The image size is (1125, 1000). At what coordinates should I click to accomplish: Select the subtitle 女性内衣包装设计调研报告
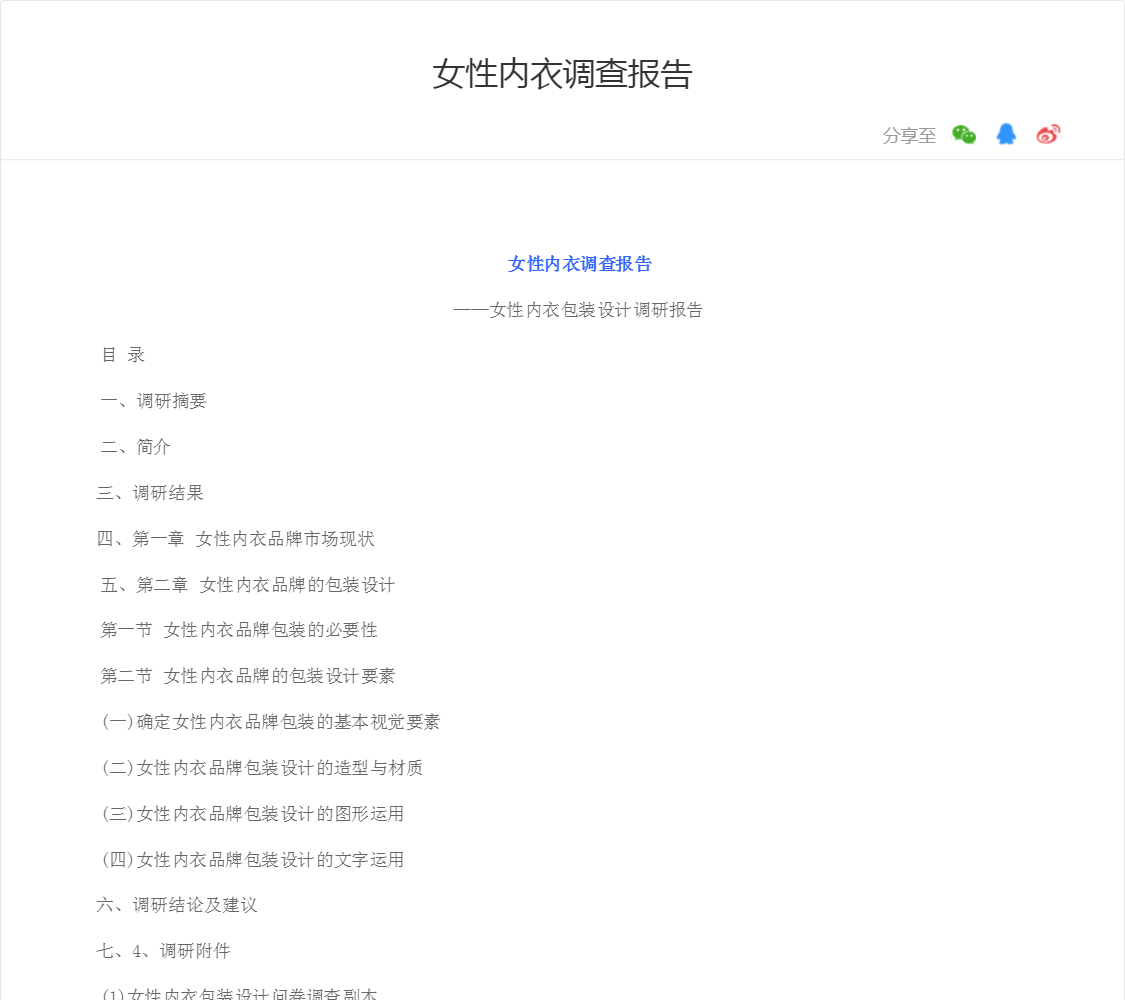point(578,310)
